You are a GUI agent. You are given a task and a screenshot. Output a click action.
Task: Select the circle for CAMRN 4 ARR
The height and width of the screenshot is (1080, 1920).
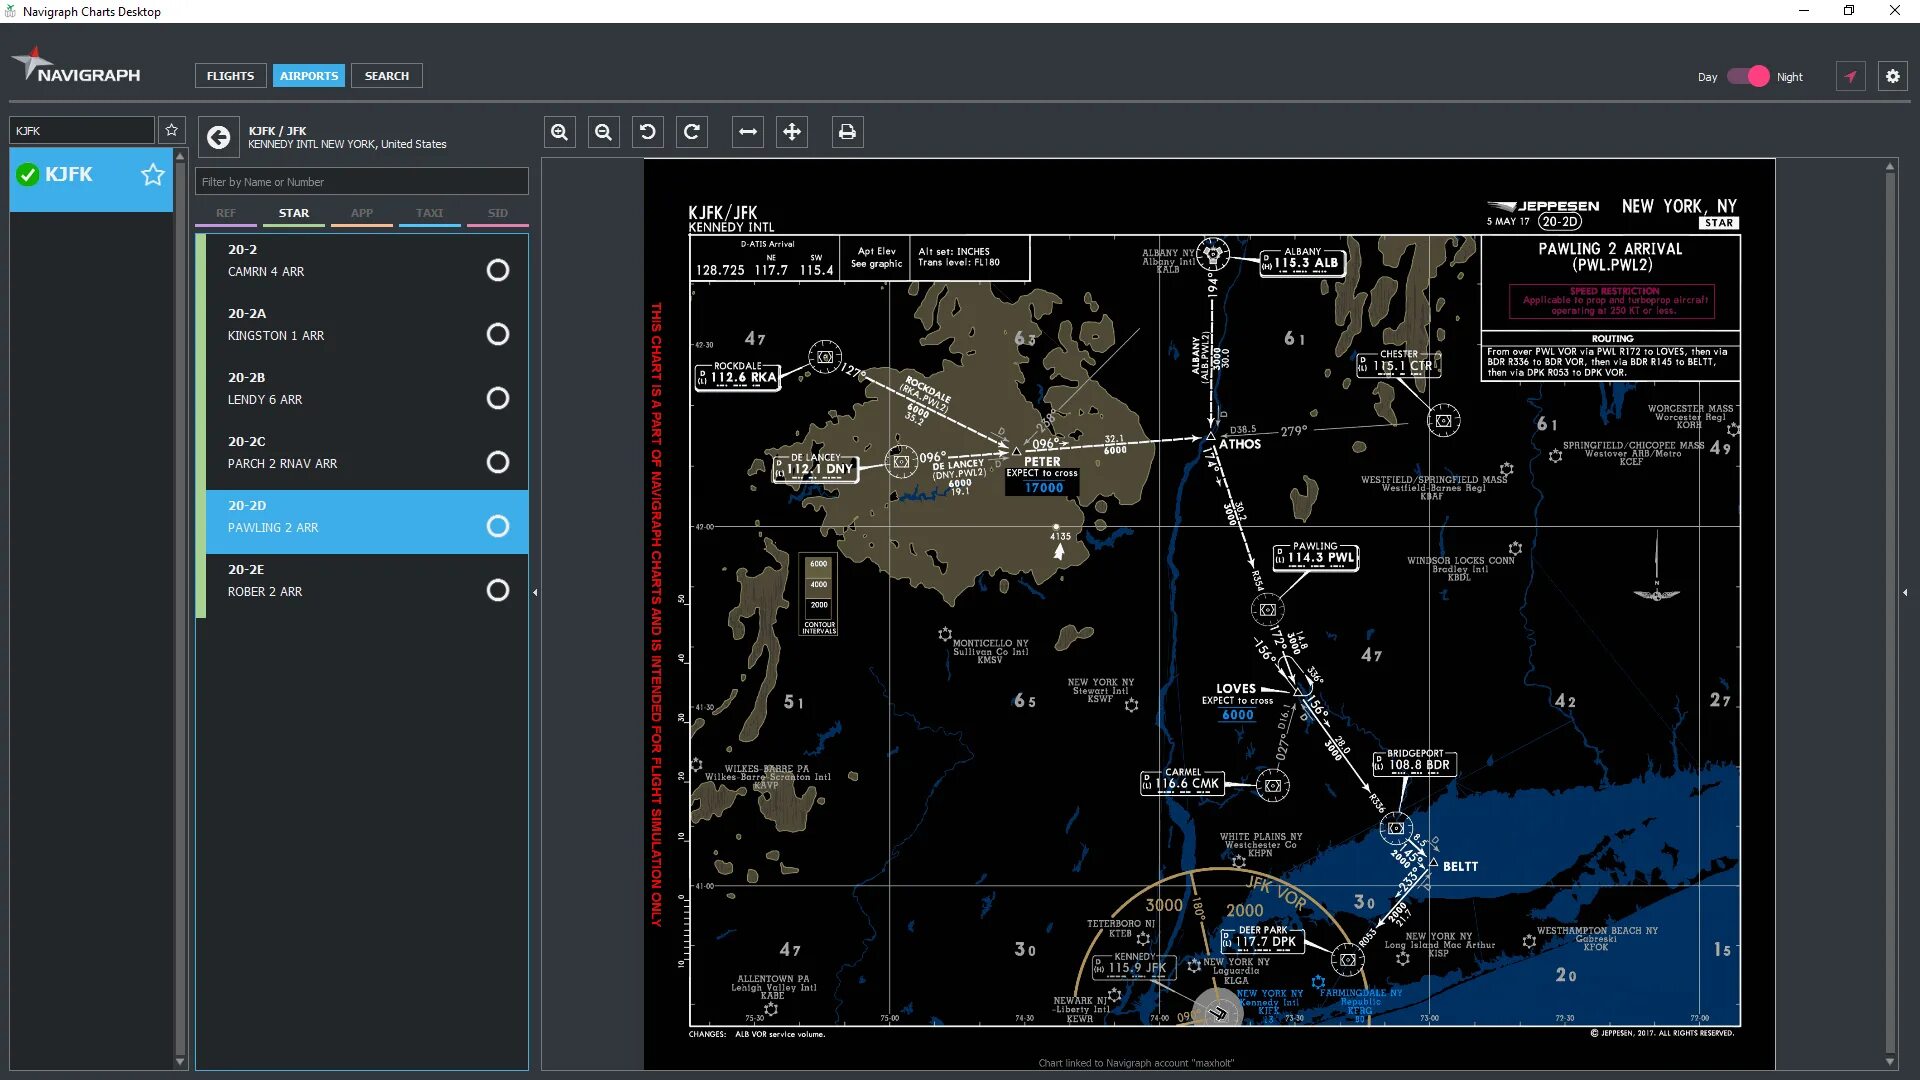point(498,270)
